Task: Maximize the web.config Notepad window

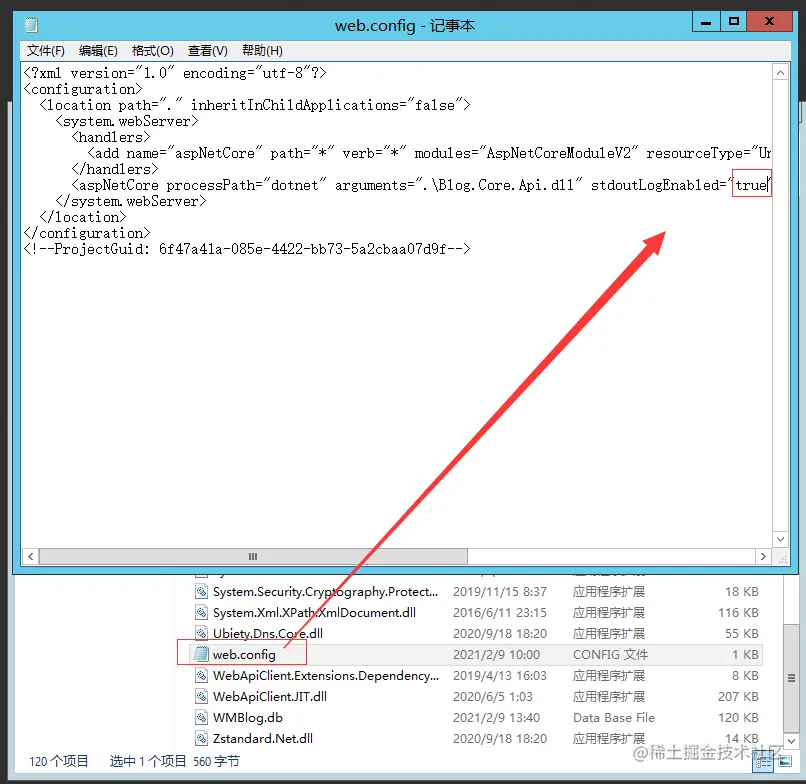Action: (x=734, y=22)
